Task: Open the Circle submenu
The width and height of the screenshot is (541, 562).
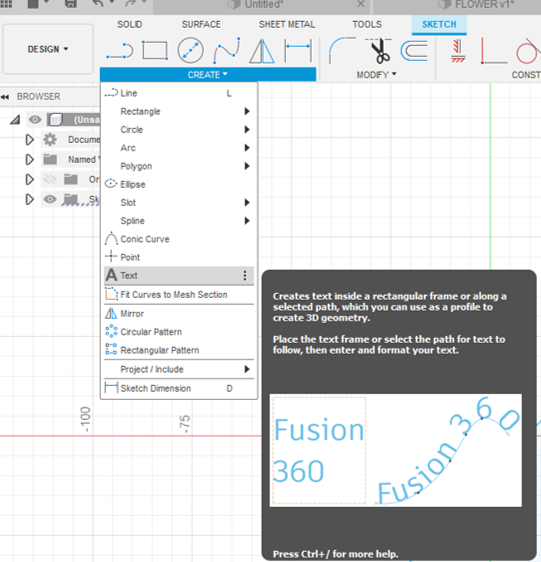Action: tap(179, 130)
